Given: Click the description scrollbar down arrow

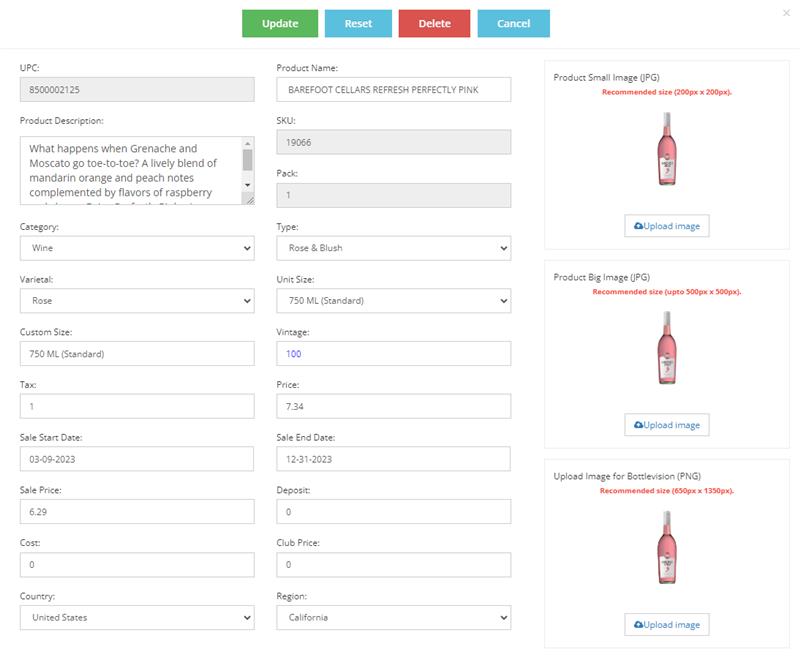Looking at the screenshot, I should 247,185.
